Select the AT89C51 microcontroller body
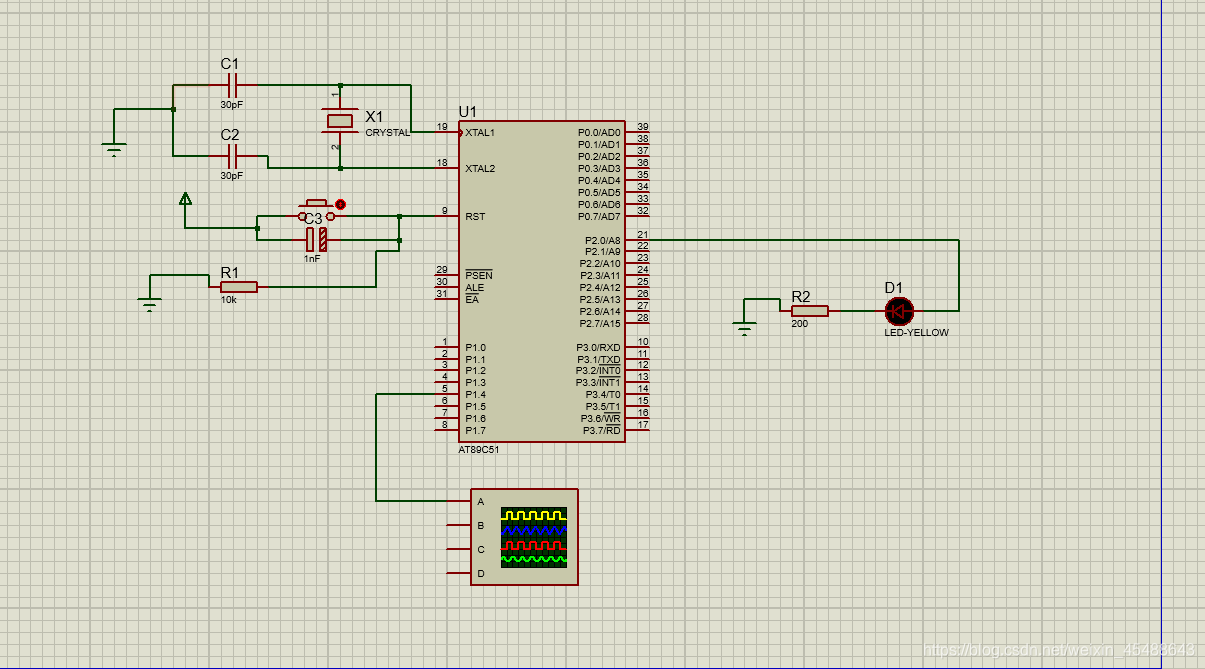1205x669 pixels. (542, 281)
